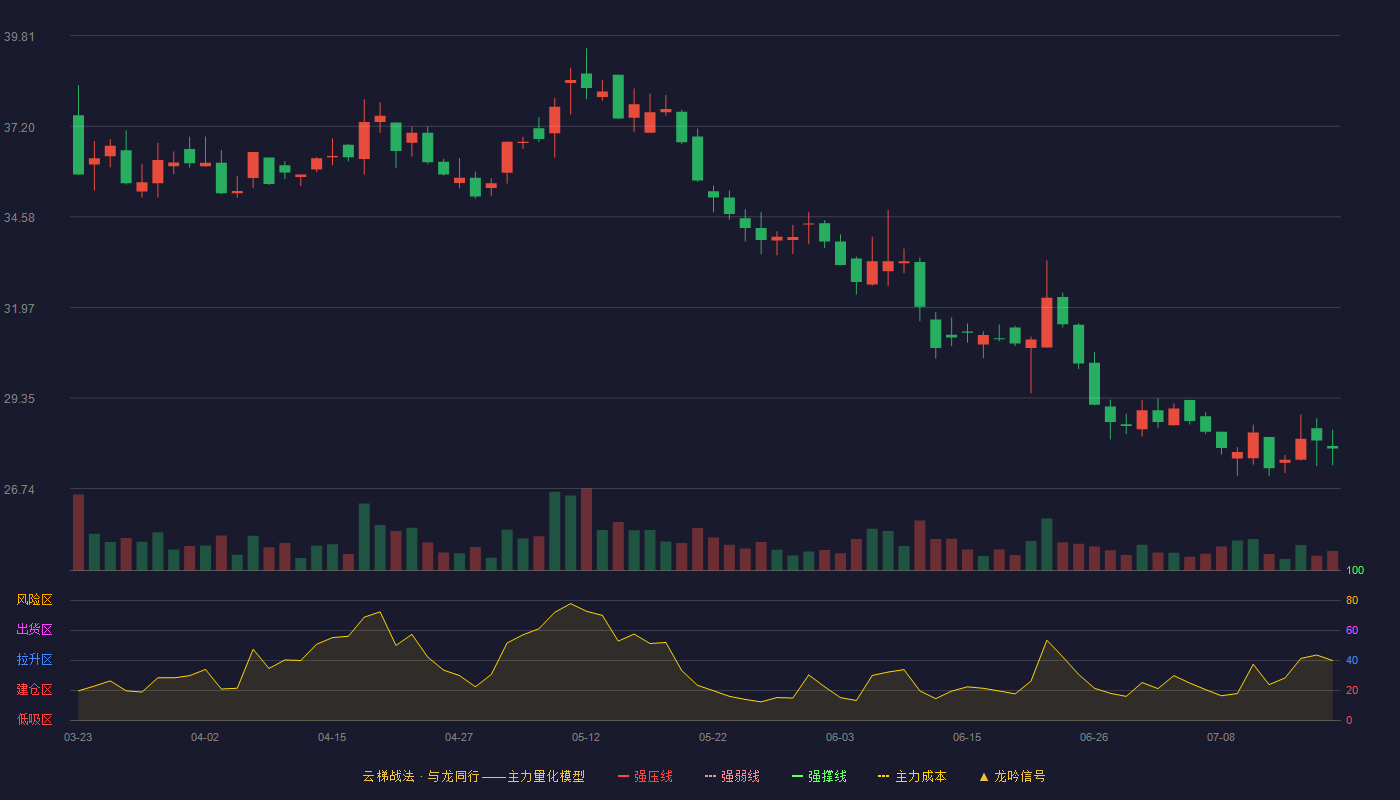Viewport: 1400px width, 800px height.
Task: Click the 出货区 zone label
Action: point(34,630)
